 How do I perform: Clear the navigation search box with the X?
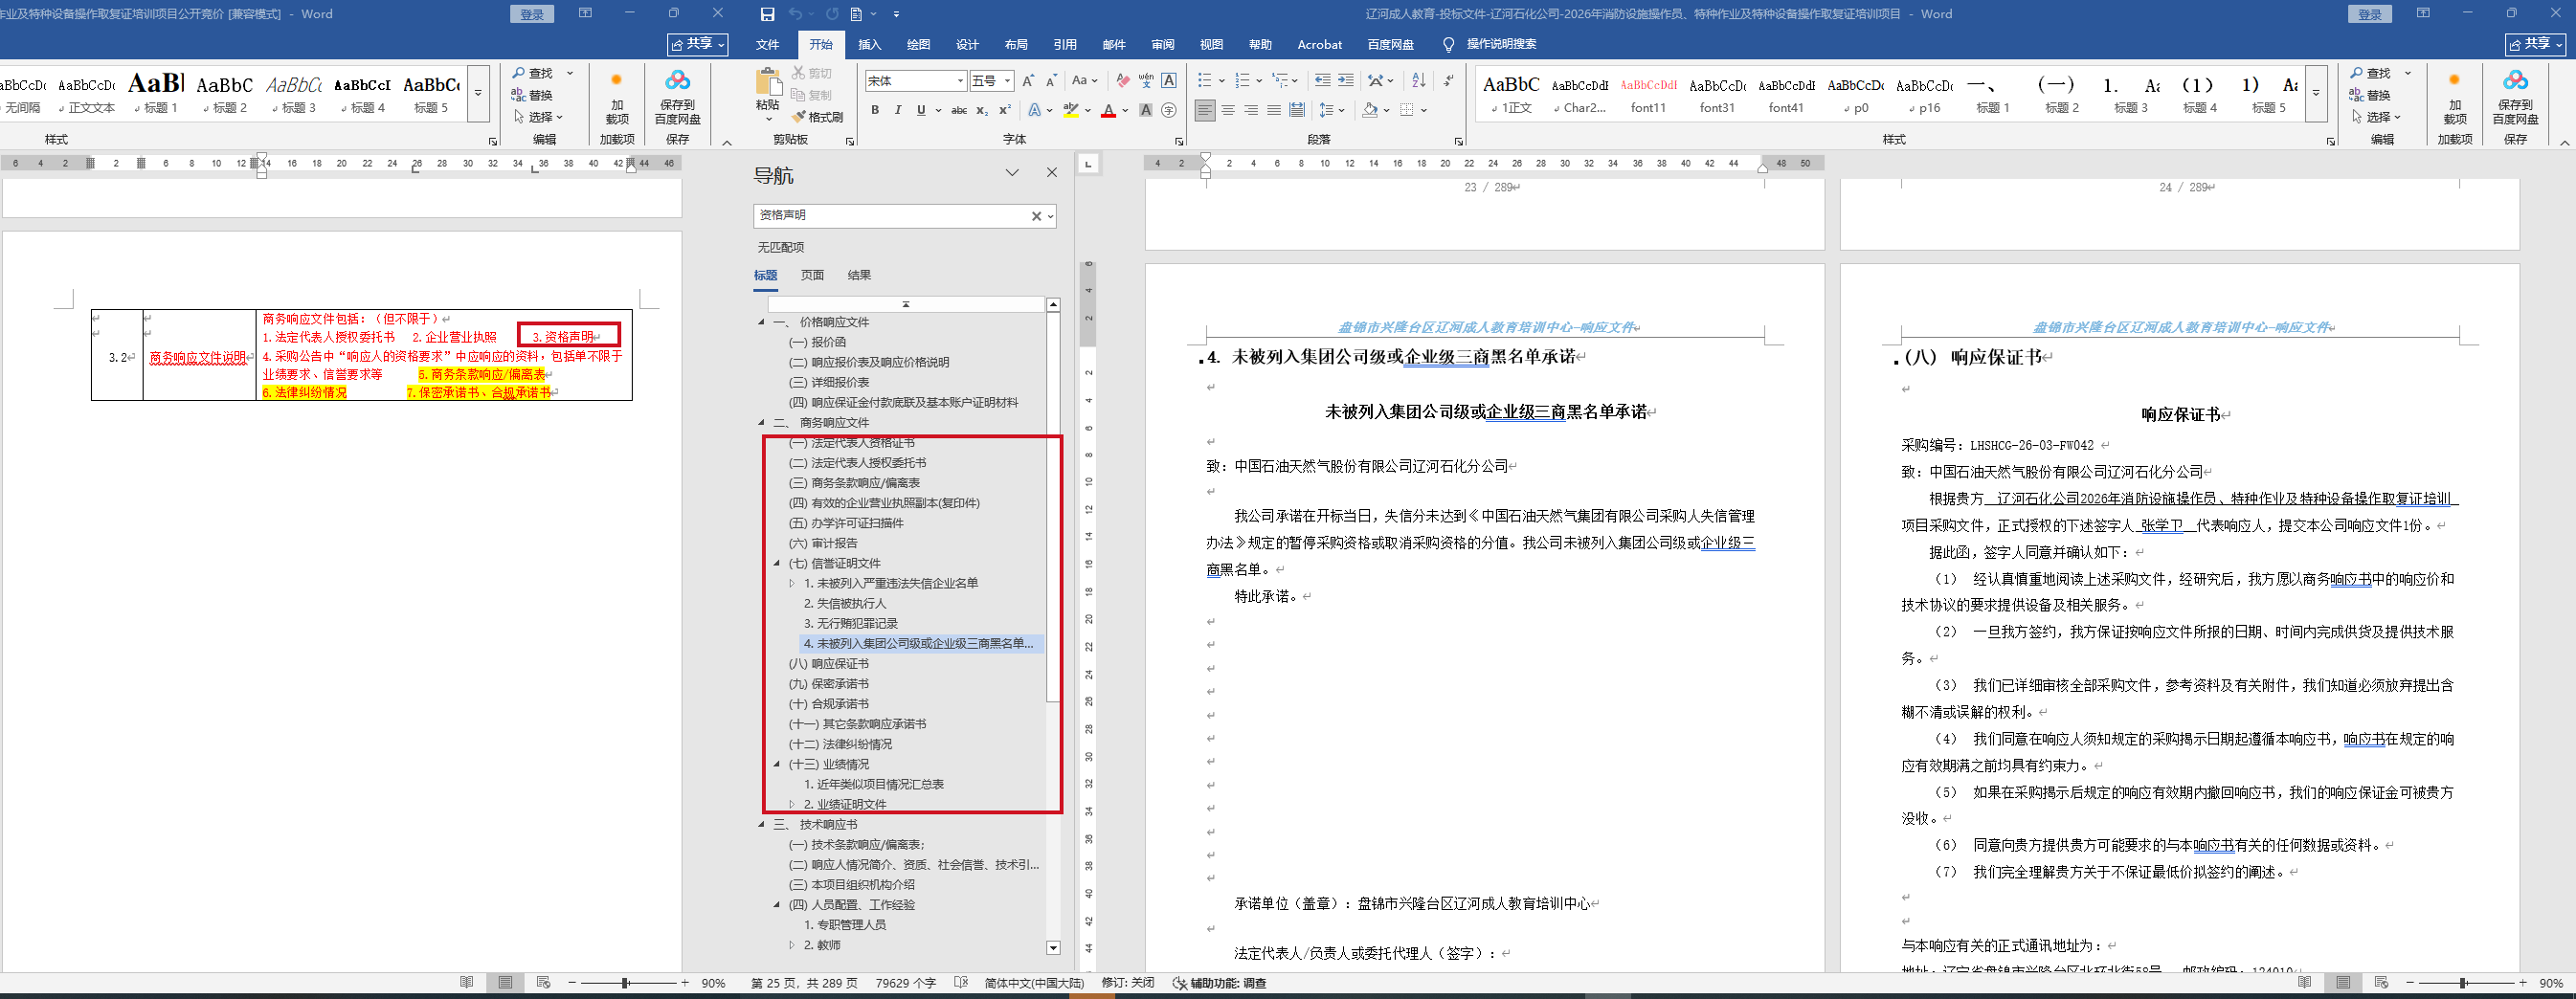[1036, 216]
